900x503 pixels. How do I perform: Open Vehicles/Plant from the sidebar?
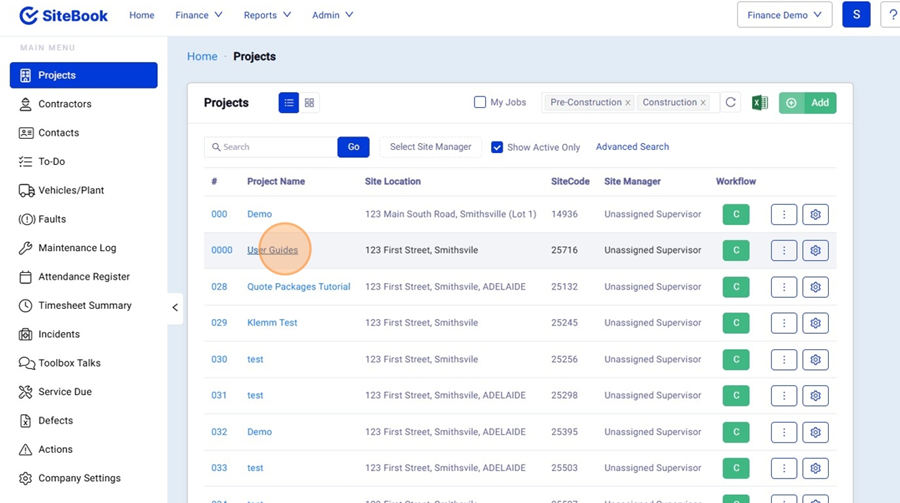click(70, 190)
